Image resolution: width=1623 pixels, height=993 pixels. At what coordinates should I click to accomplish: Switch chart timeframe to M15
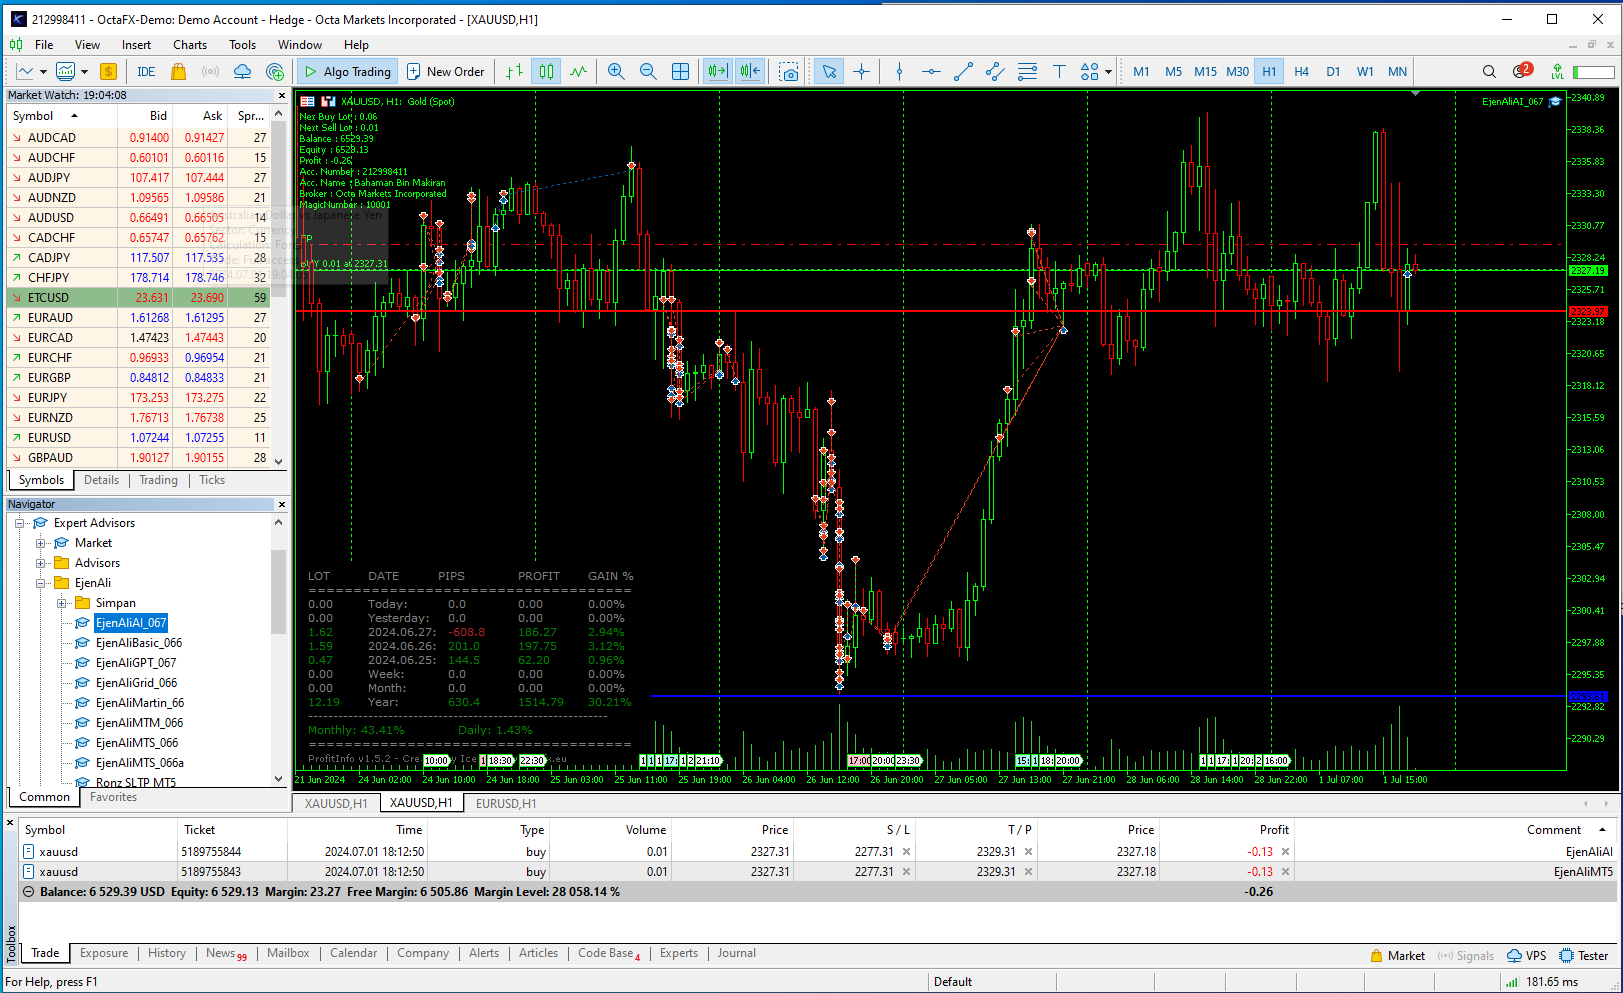point(1205,71)
